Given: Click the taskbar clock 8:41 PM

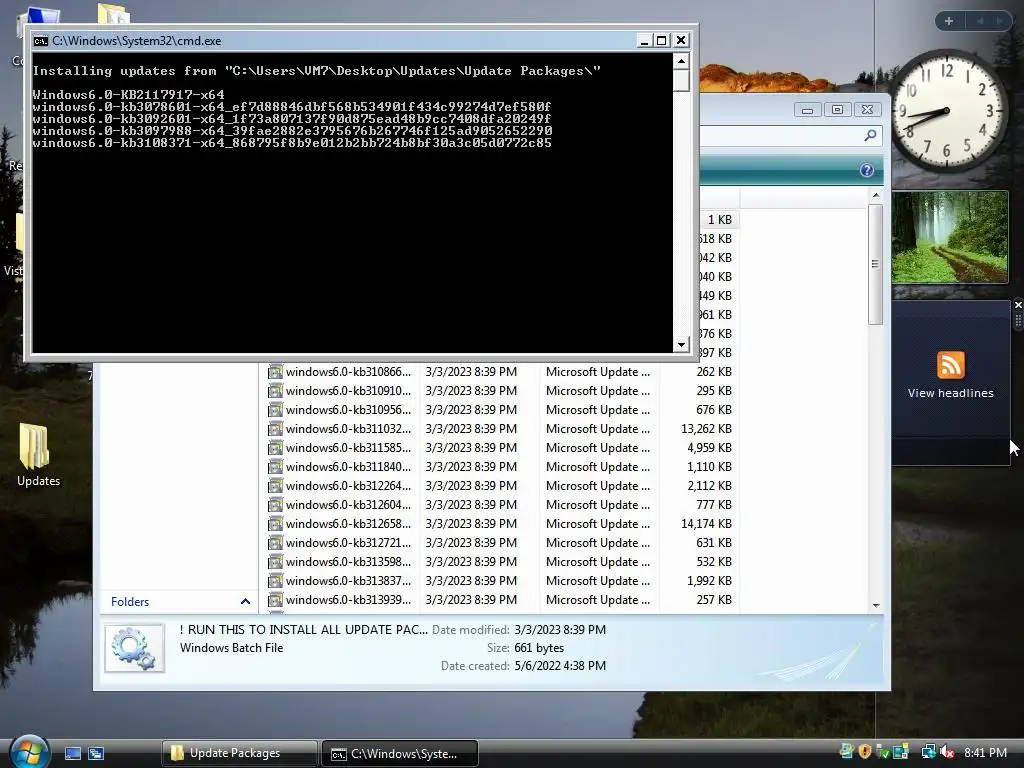Looking at the screenshot, I should 985,752.
